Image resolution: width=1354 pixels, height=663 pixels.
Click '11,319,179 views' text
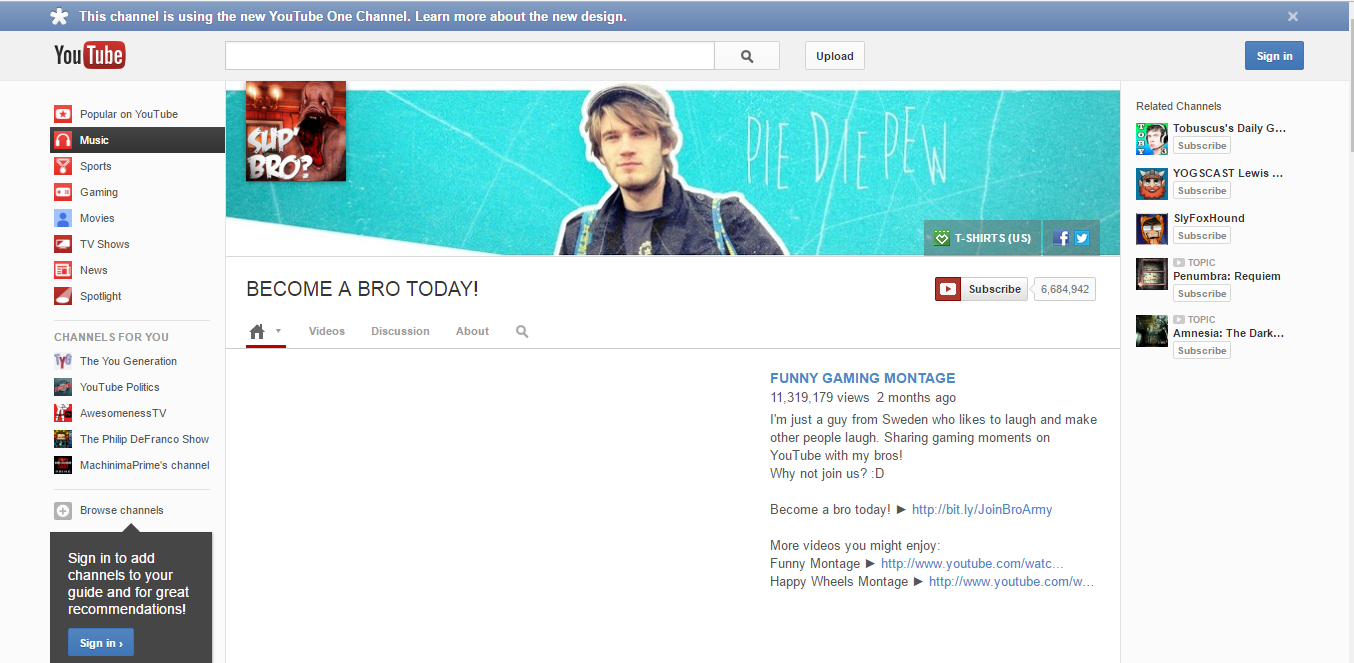click(820, 398)
